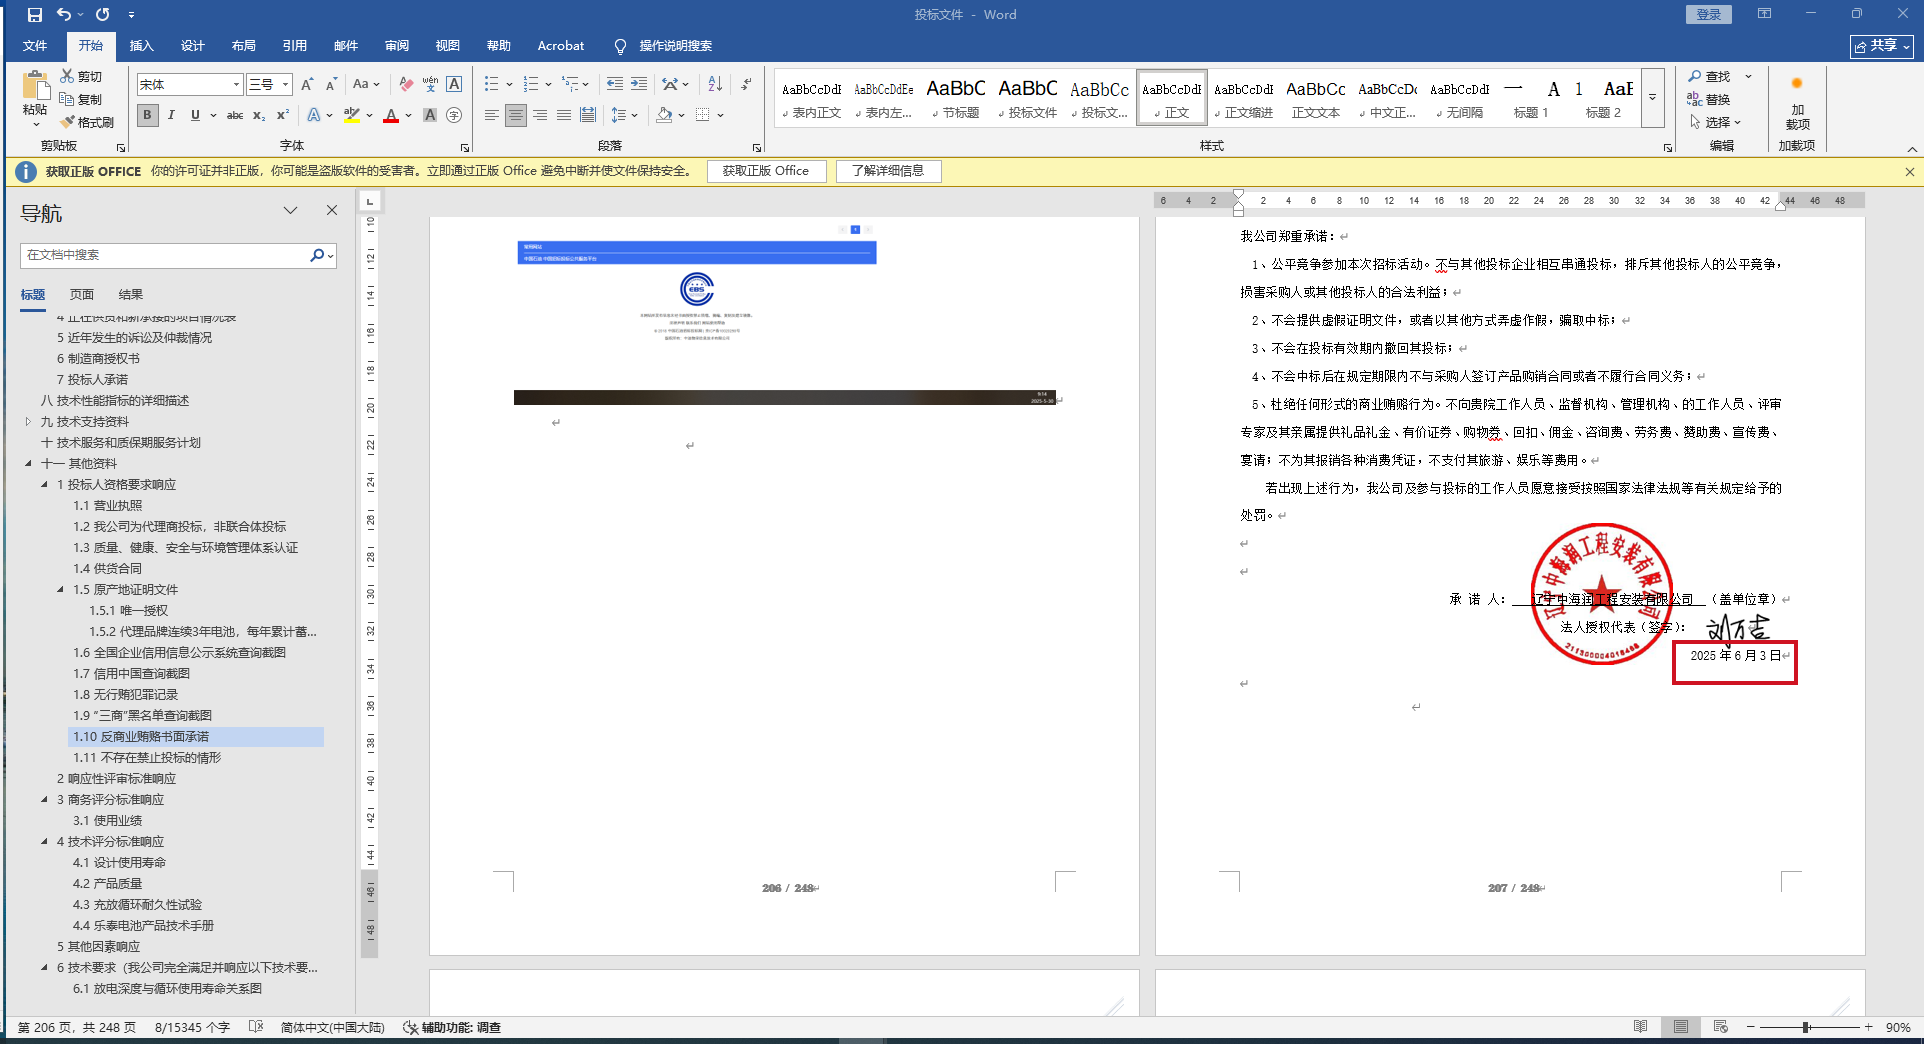Toggle Bold formatting
1924x1044 pixels.
pos(148,115)
